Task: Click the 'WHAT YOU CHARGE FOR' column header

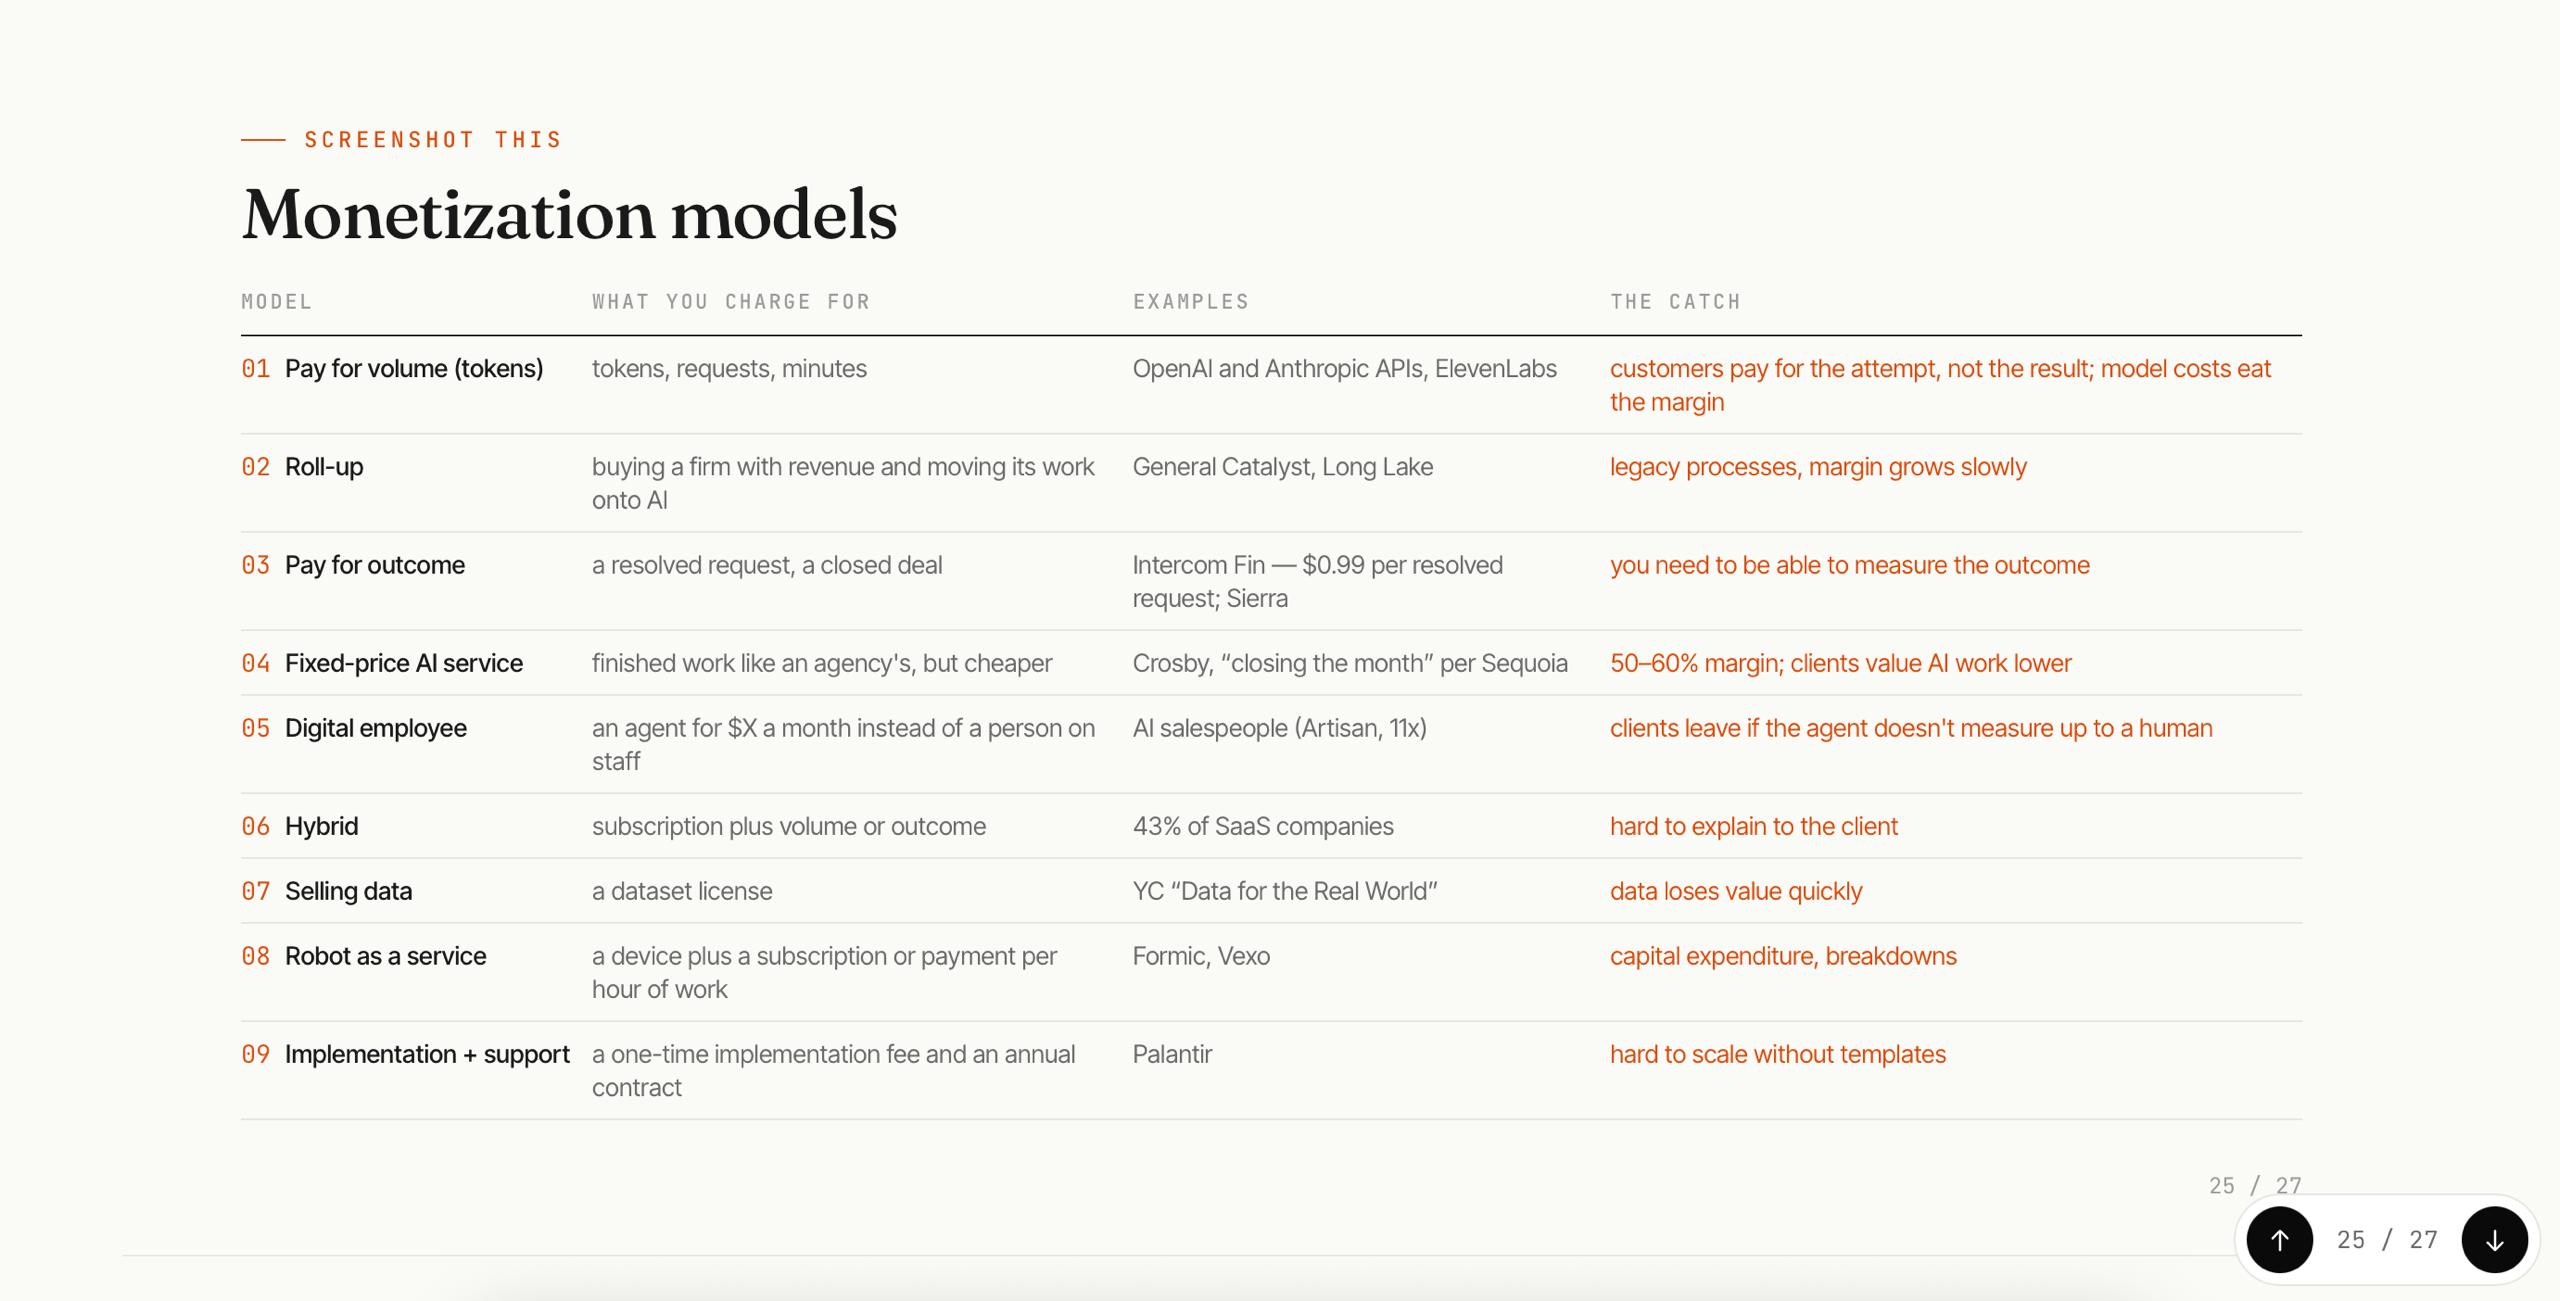Action: tap(731, 302)
